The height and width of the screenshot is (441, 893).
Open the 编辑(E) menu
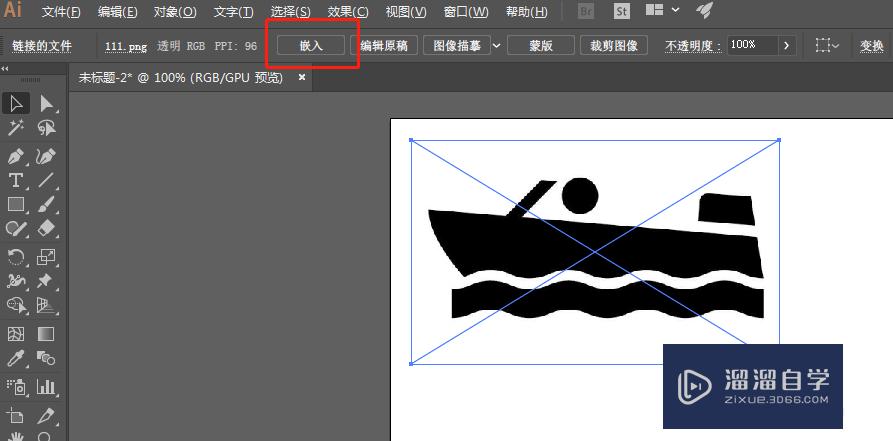coord(118,11)
